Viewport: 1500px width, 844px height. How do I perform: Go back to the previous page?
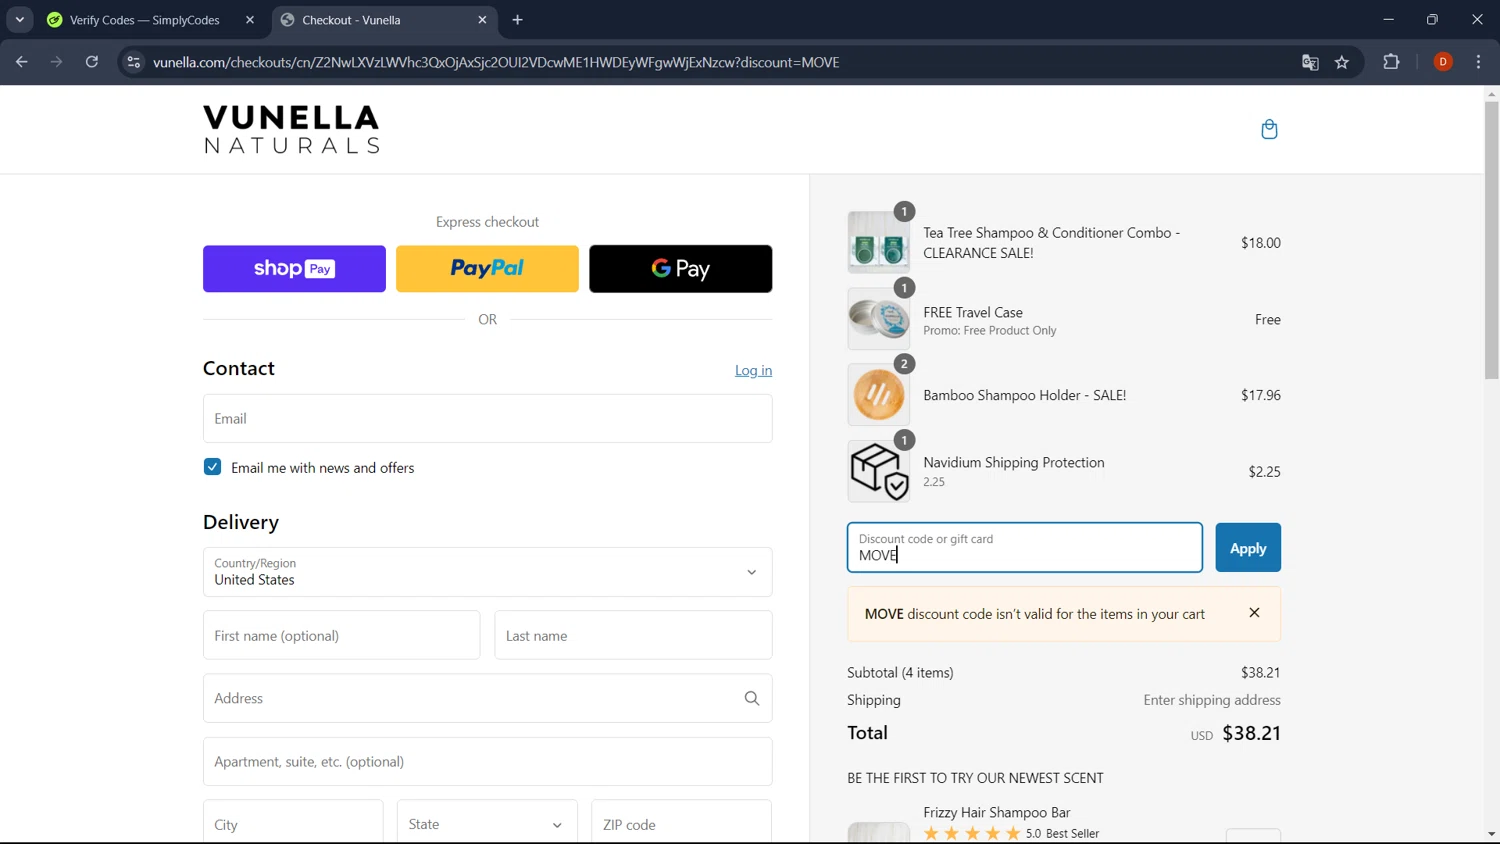22,62
